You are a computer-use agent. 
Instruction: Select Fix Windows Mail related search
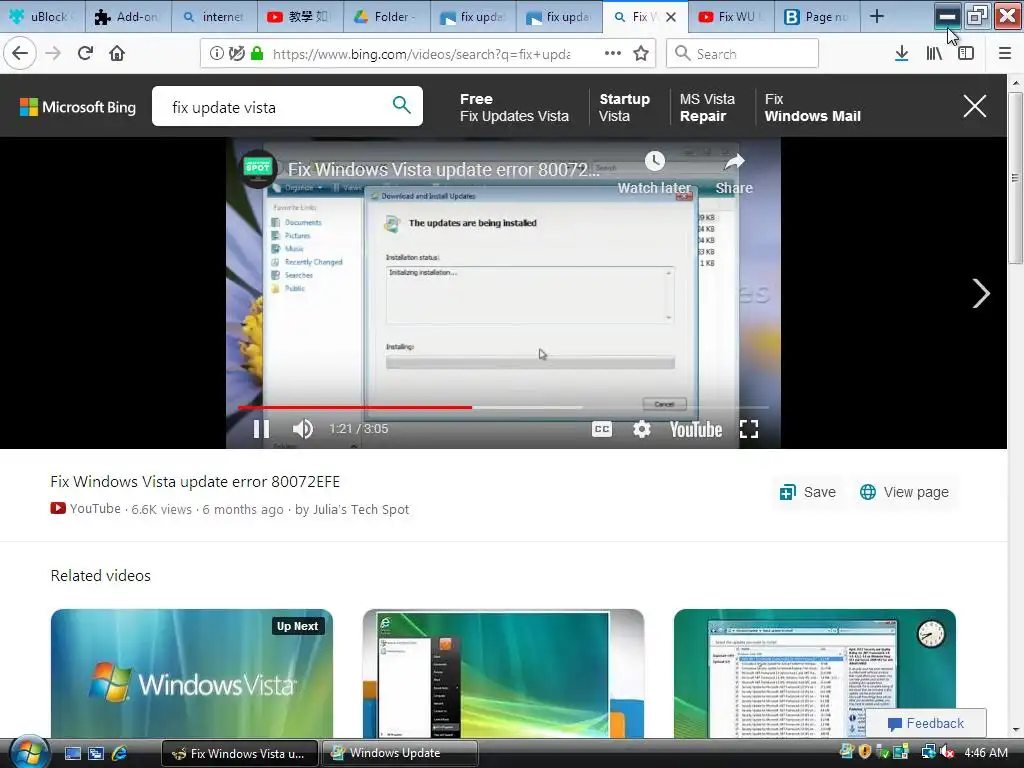coord(812,108)
